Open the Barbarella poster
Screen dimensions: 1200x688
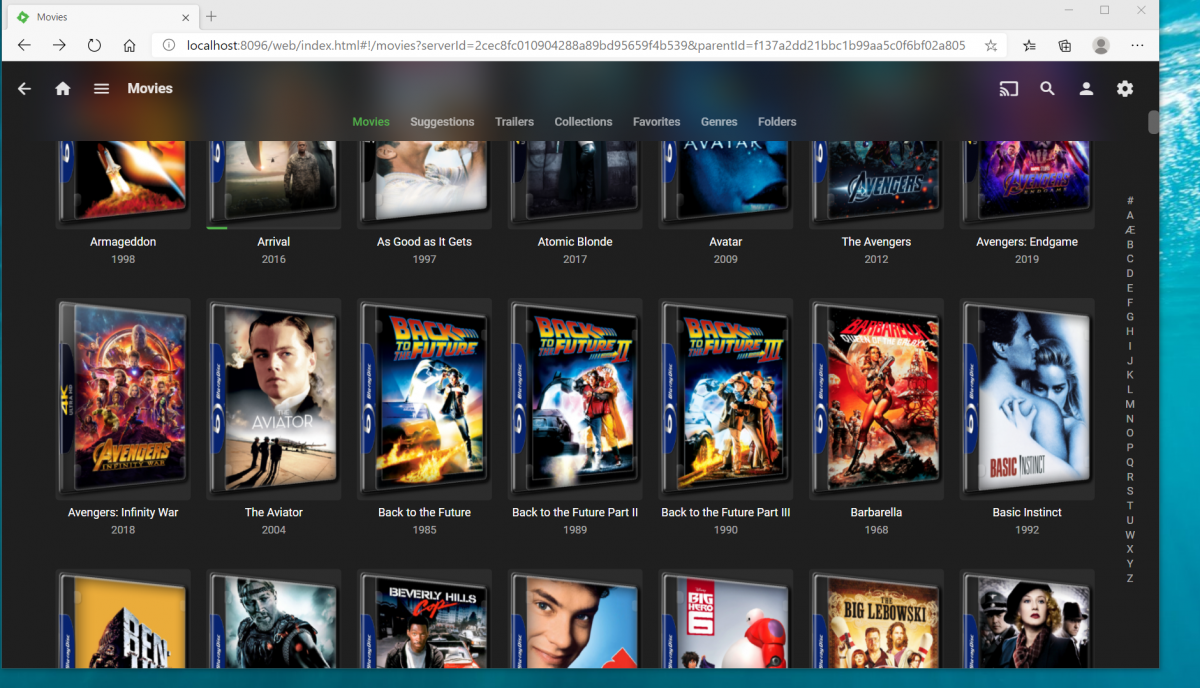pyautogui.click(x=876, y=399)
